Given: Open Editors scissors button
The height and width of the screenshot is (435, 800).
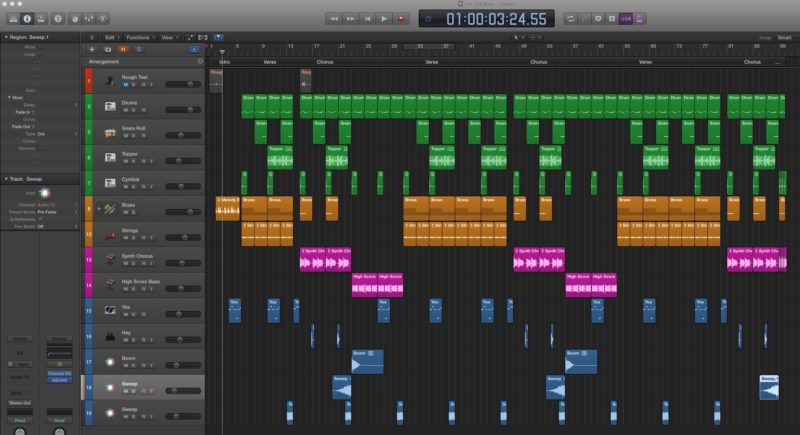Looking at the screenshot, I should click(103, 19).
